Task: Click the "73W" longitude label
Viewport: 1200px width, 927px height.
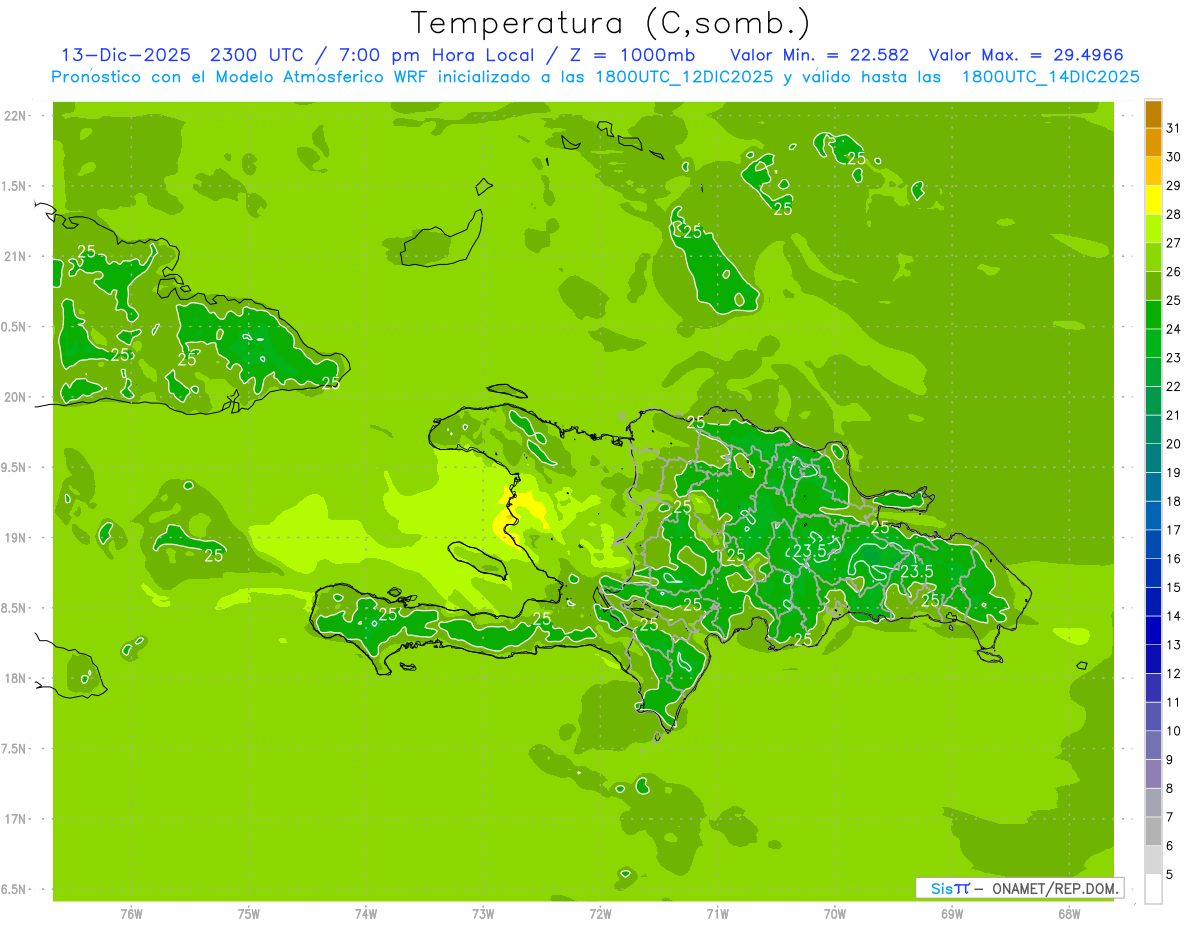Action: (x=483, y=914)
